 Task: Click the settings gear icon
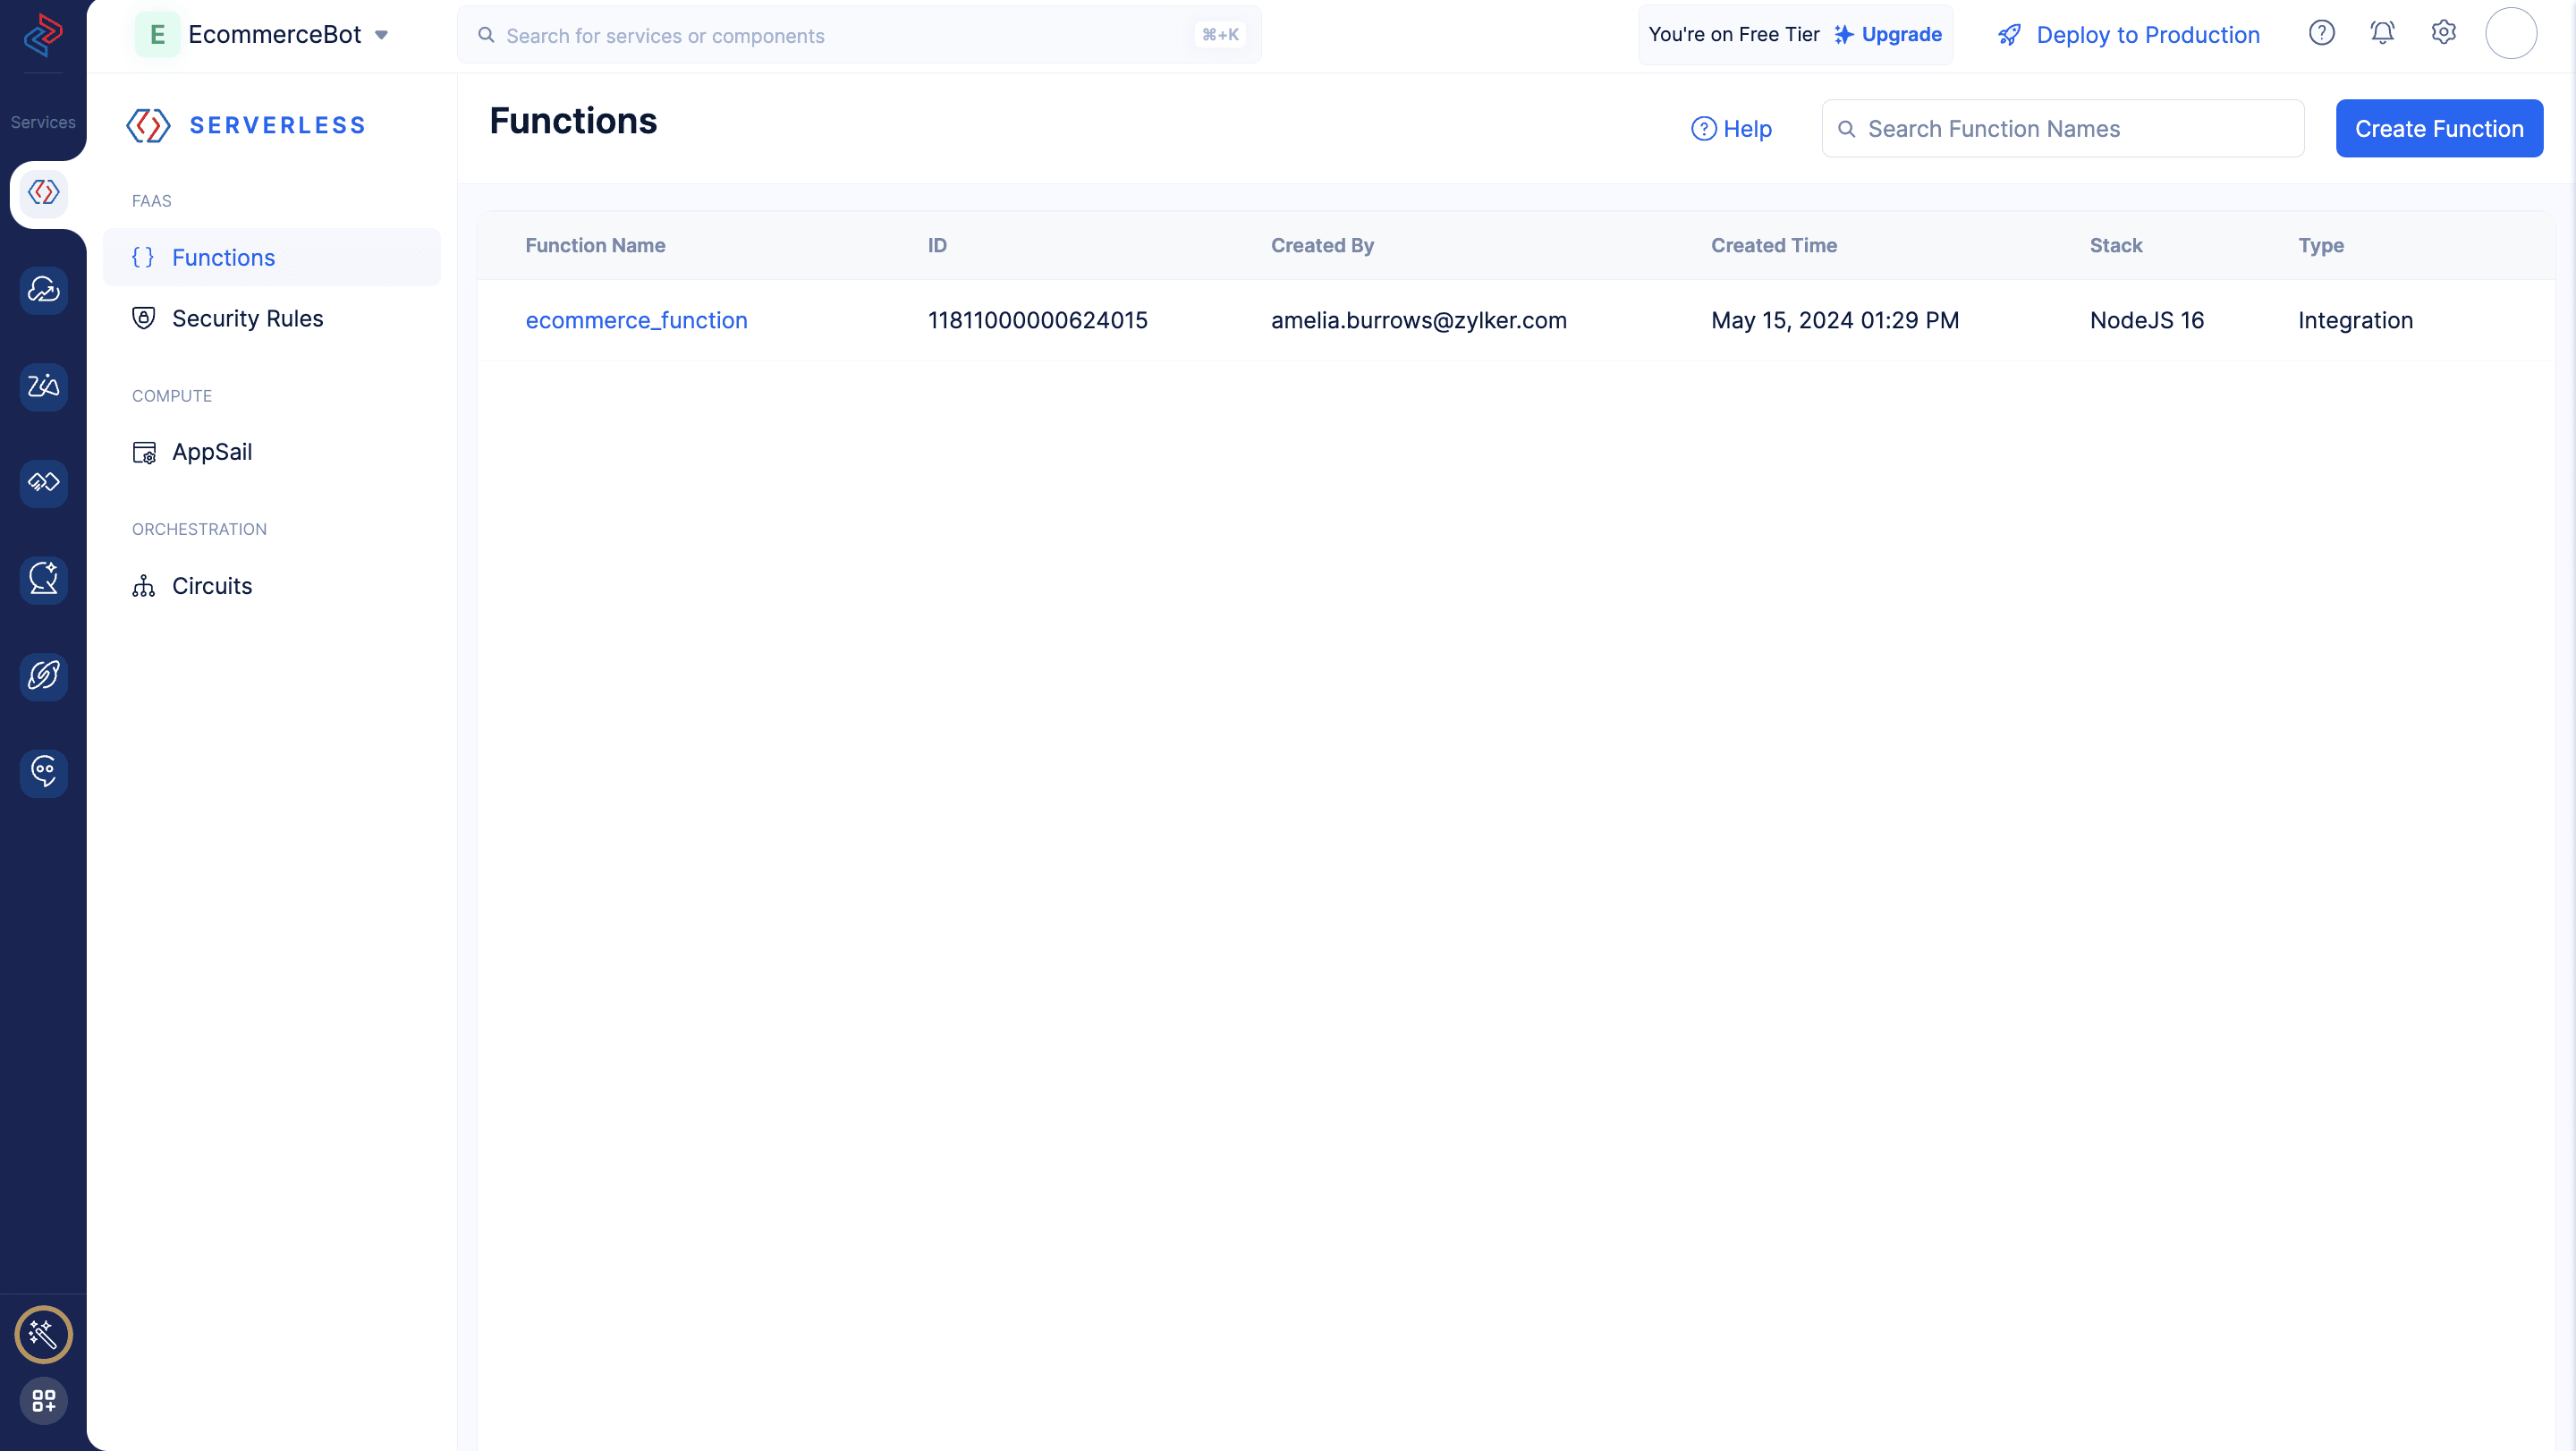click(x=2444, y=34)
